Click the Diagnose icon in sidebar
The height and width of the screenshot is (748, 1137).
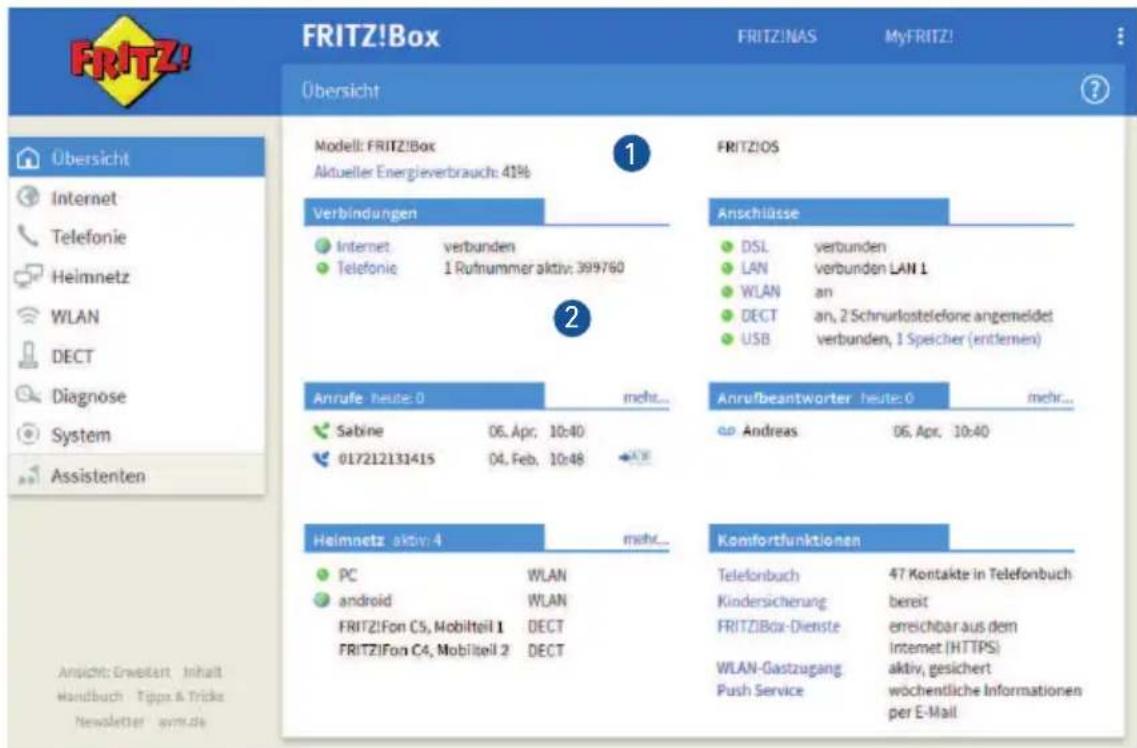pyautogui.click(x=28, y=395)
